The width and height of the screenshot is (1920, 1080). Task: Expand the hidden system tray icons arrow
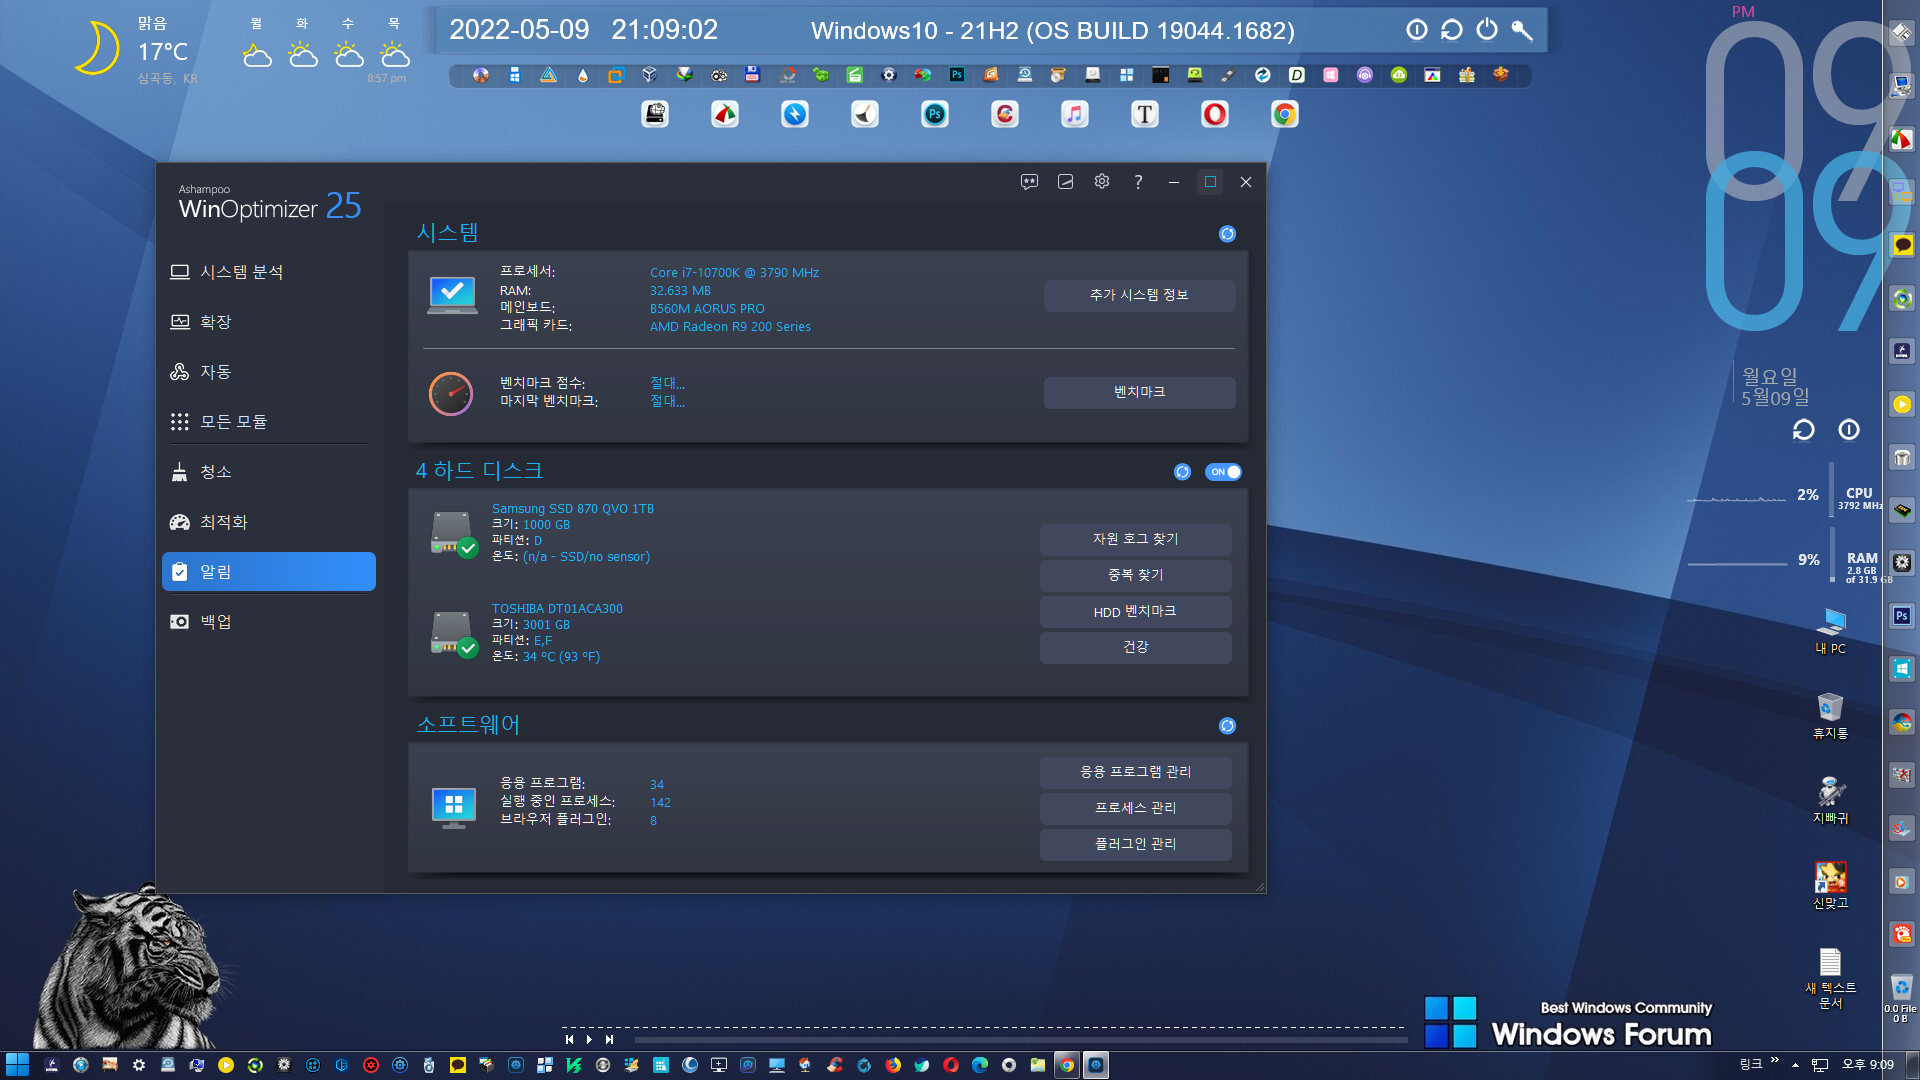coord(1795,1065)
